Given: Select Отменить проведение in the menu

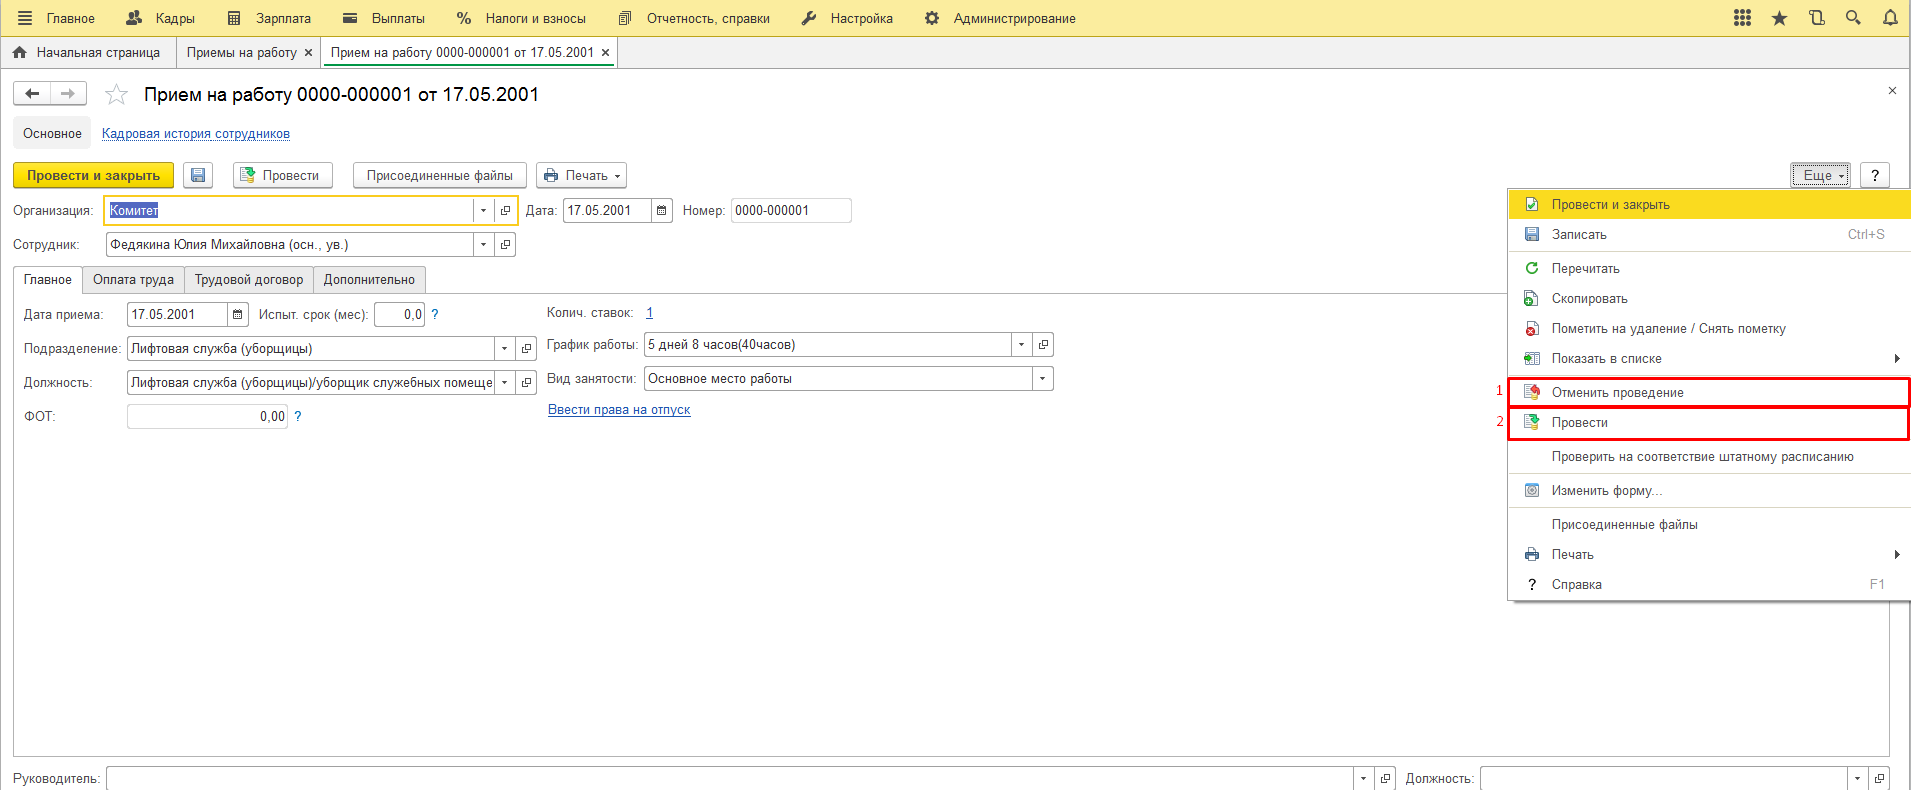Looking at the screenshot, I should (1617, 393).
